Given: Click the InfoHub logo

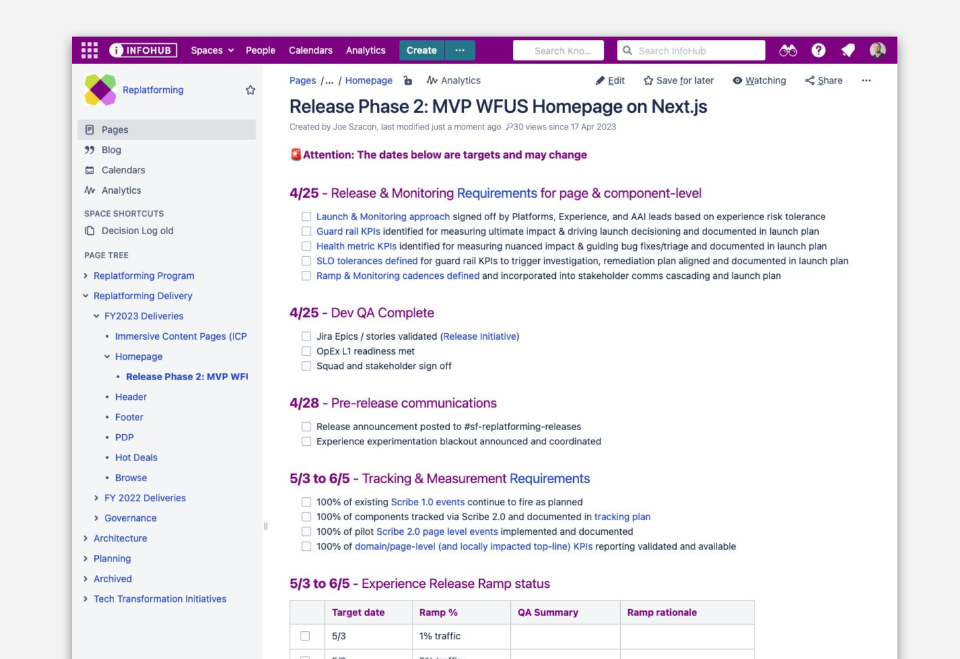Looking at the screenshot, I should pos(143,50).
